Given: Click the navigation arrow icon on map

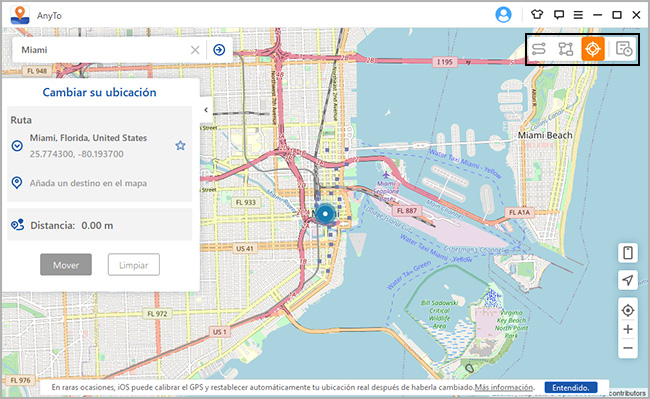Looking at the screenshot, I should click(628, 280).
